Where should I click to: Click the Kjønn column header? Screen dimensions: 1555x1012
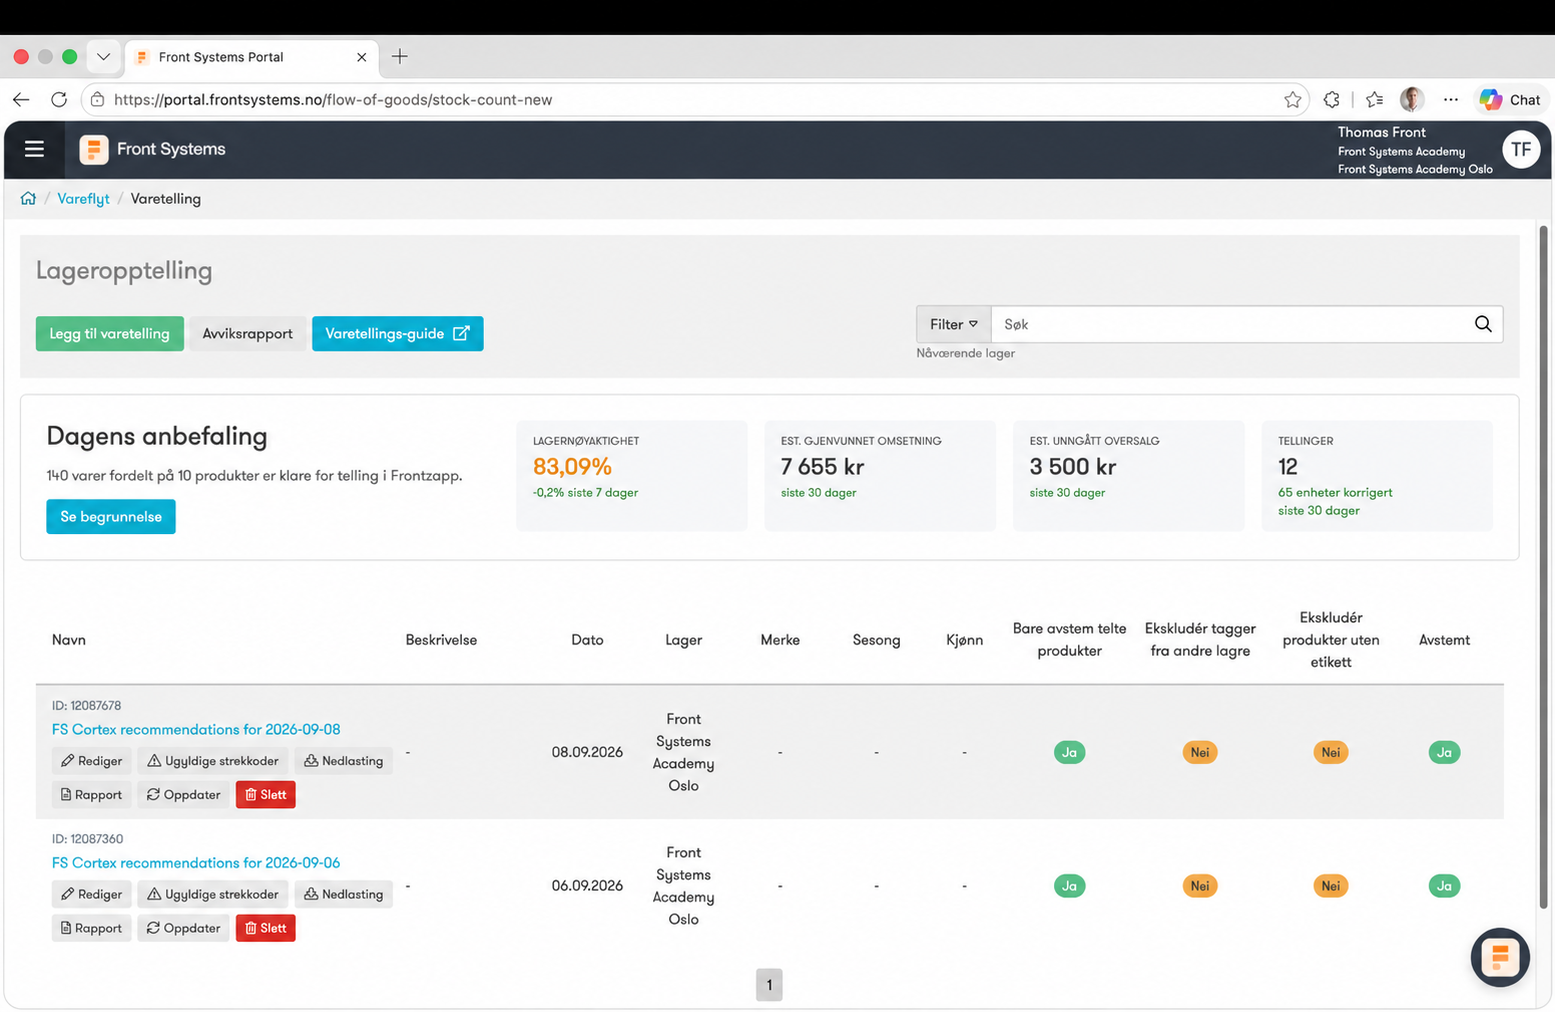click(964, 640)
